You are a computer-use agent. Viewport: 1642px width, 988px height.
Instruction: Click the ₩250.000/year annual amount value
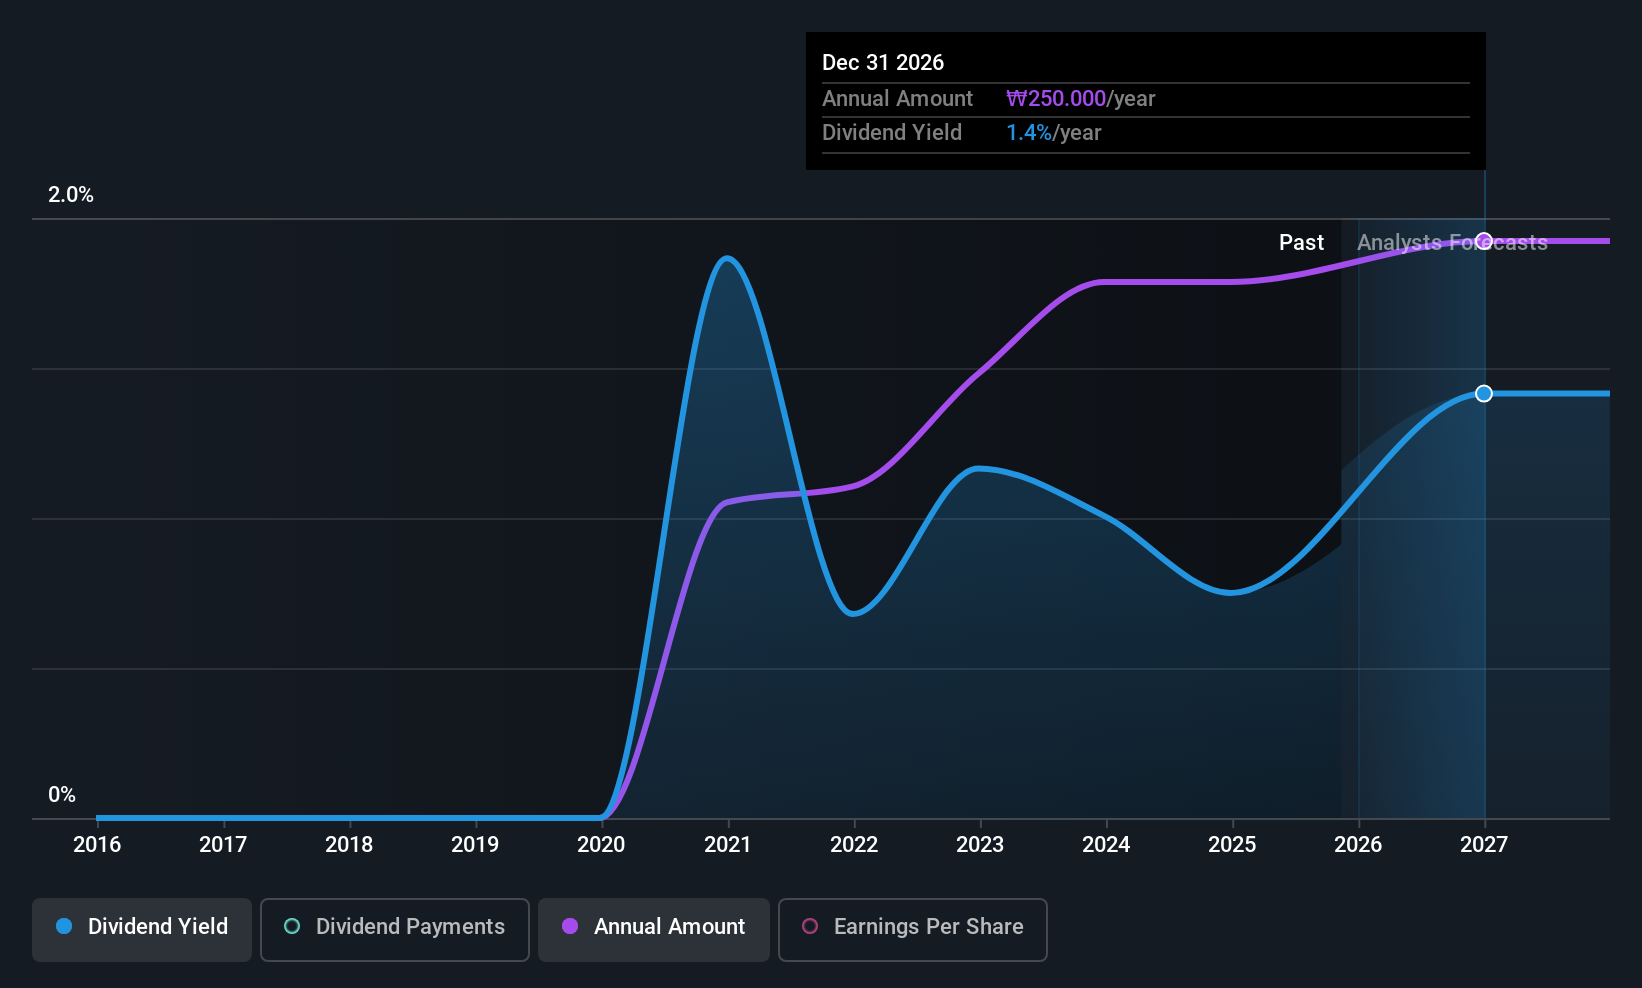click(x=1080, y=99)
